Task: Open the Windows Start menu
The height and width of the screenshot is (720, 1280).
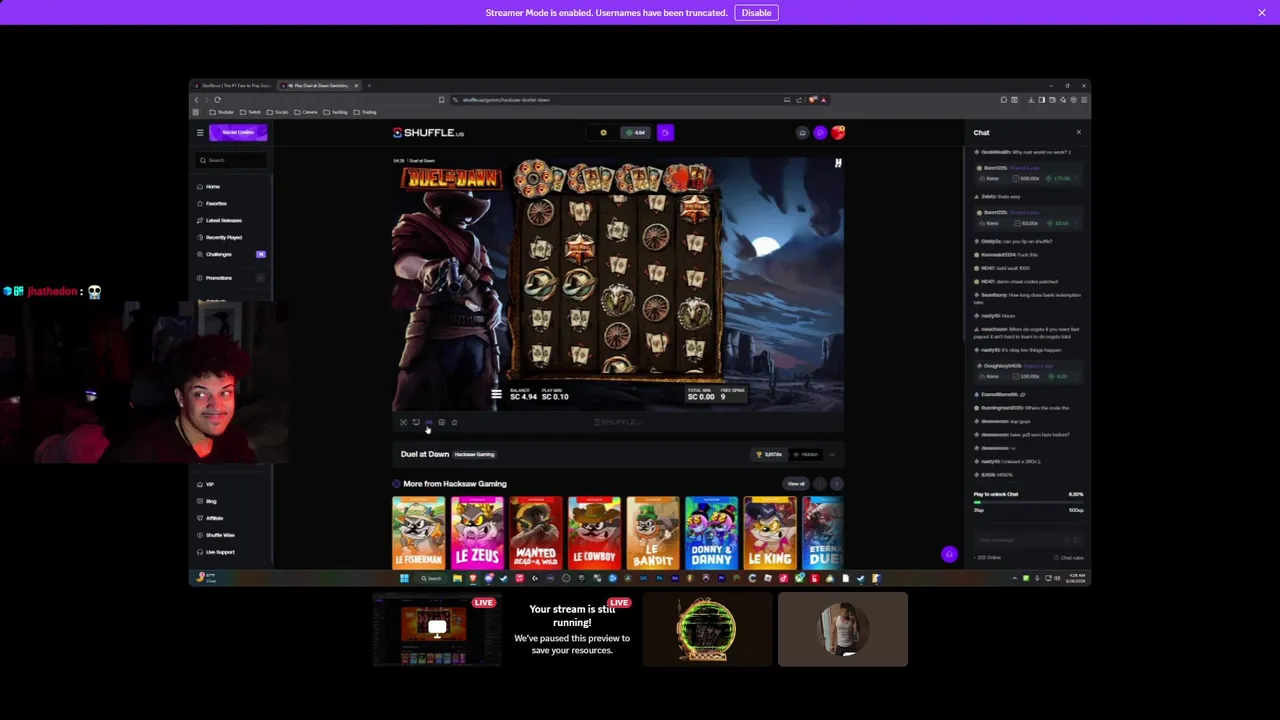Action: click(x=404, y=578)
